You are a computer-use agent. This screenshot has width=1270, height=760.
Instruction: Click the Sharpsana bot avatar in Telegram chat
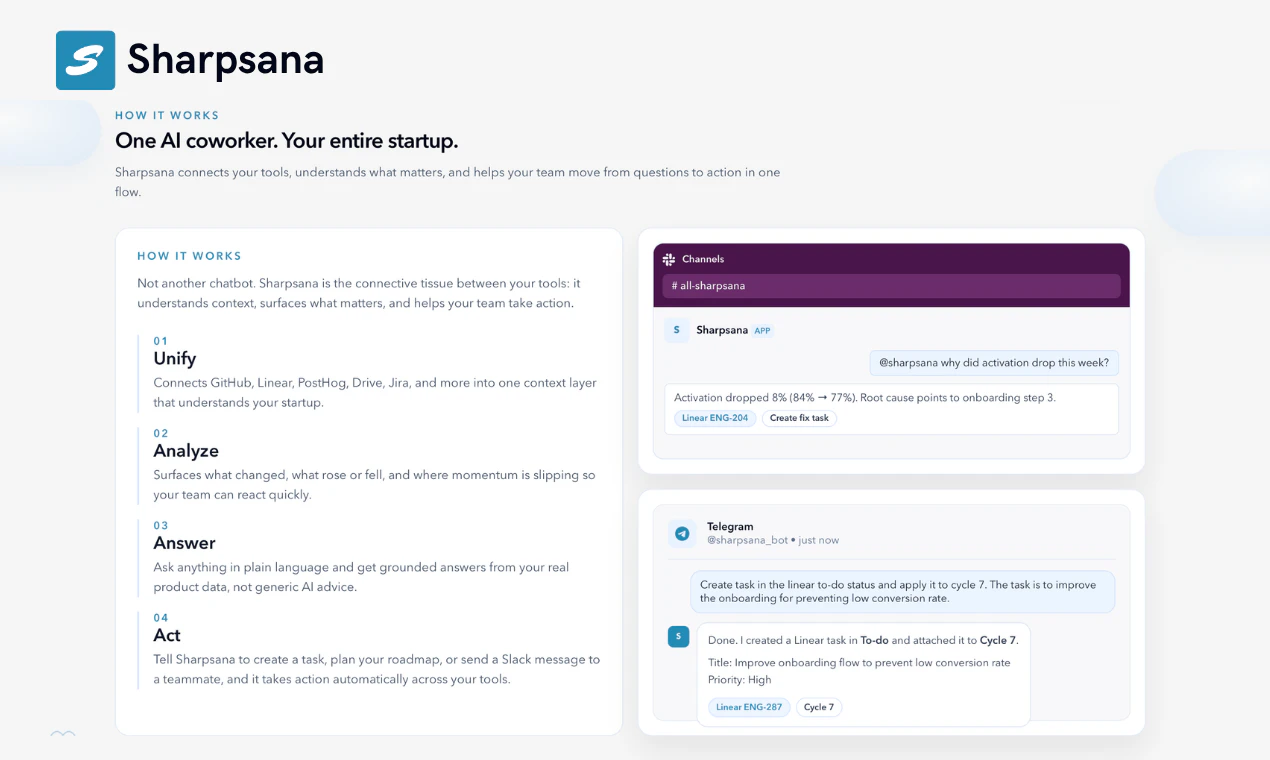pos(679,636)
